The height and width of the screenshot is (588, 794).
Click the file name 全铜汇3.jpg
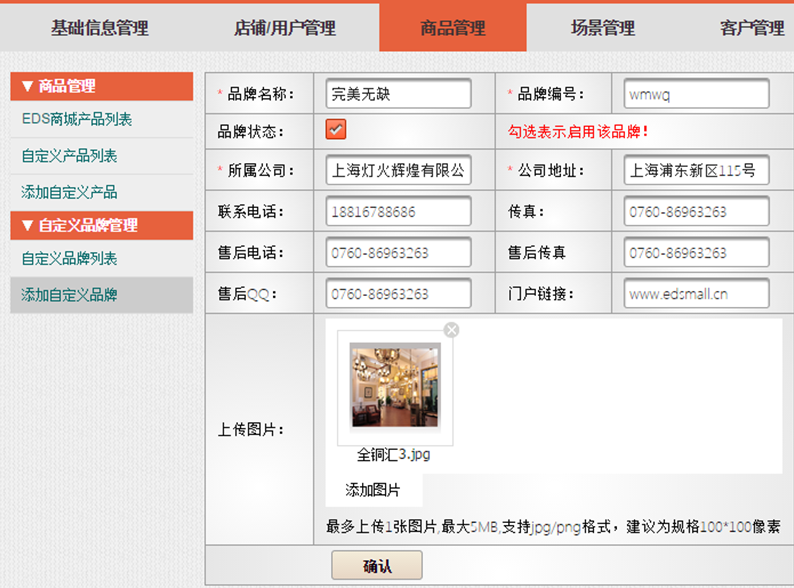393,454
